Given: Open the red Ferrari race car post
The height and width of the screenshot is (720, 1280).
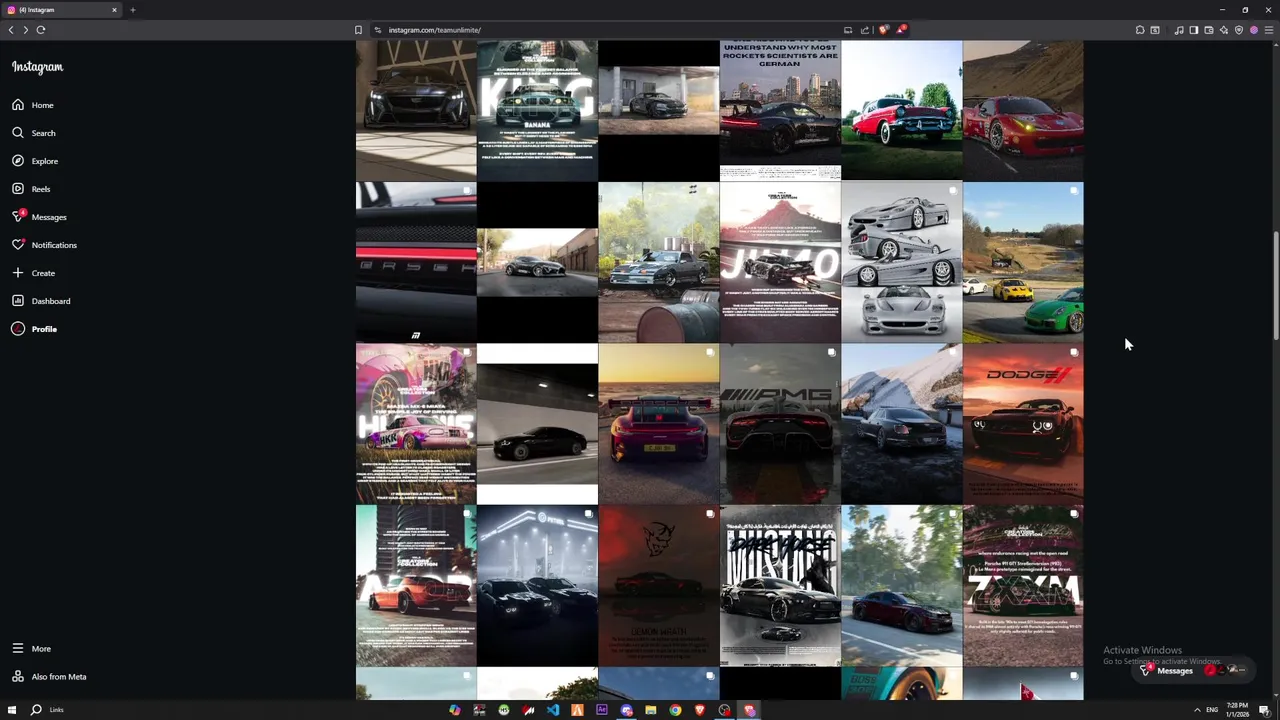Looking at the screenshot, I should [1023, 110].
